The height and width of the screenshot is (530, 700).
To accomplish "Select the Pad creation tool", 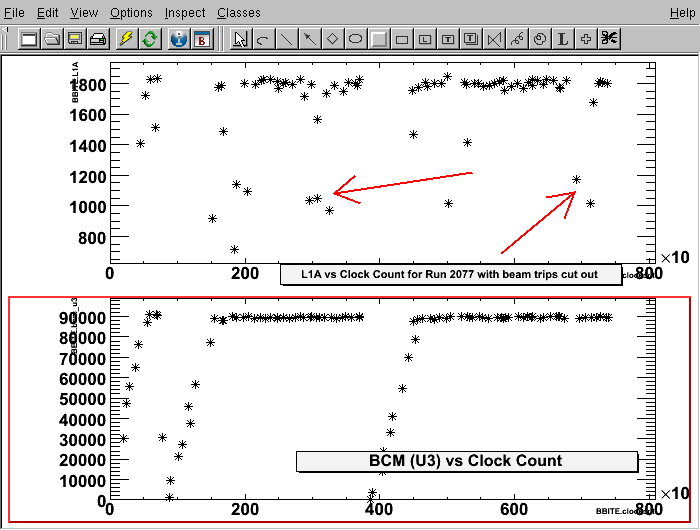I will click(379, 39).
